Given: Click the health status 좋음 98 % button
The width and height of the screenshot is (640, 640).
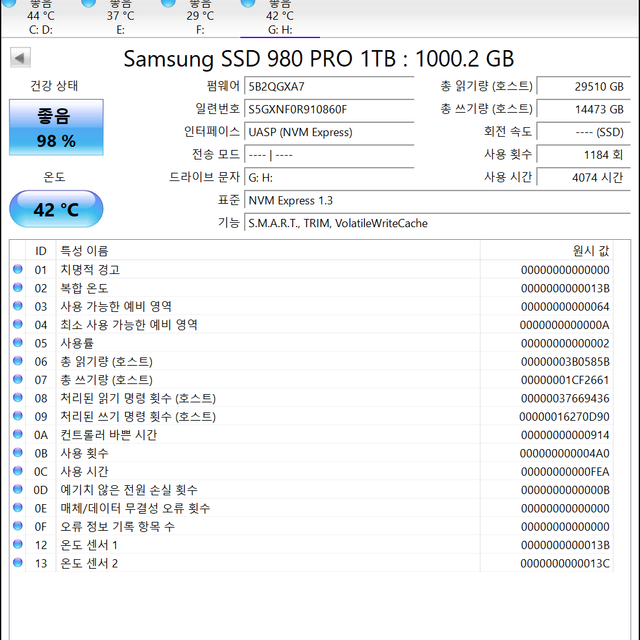Looking at the screenshot, I should coord(56,127).
